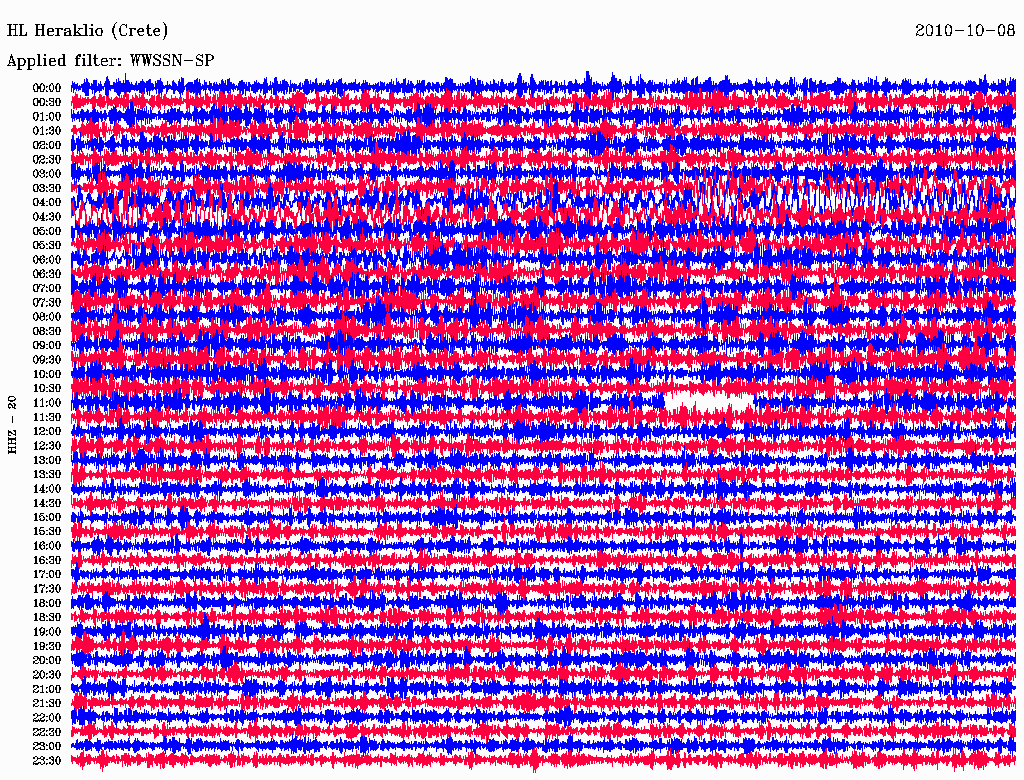
Task: Select the 12:00 time label
Action: (47, 431)
